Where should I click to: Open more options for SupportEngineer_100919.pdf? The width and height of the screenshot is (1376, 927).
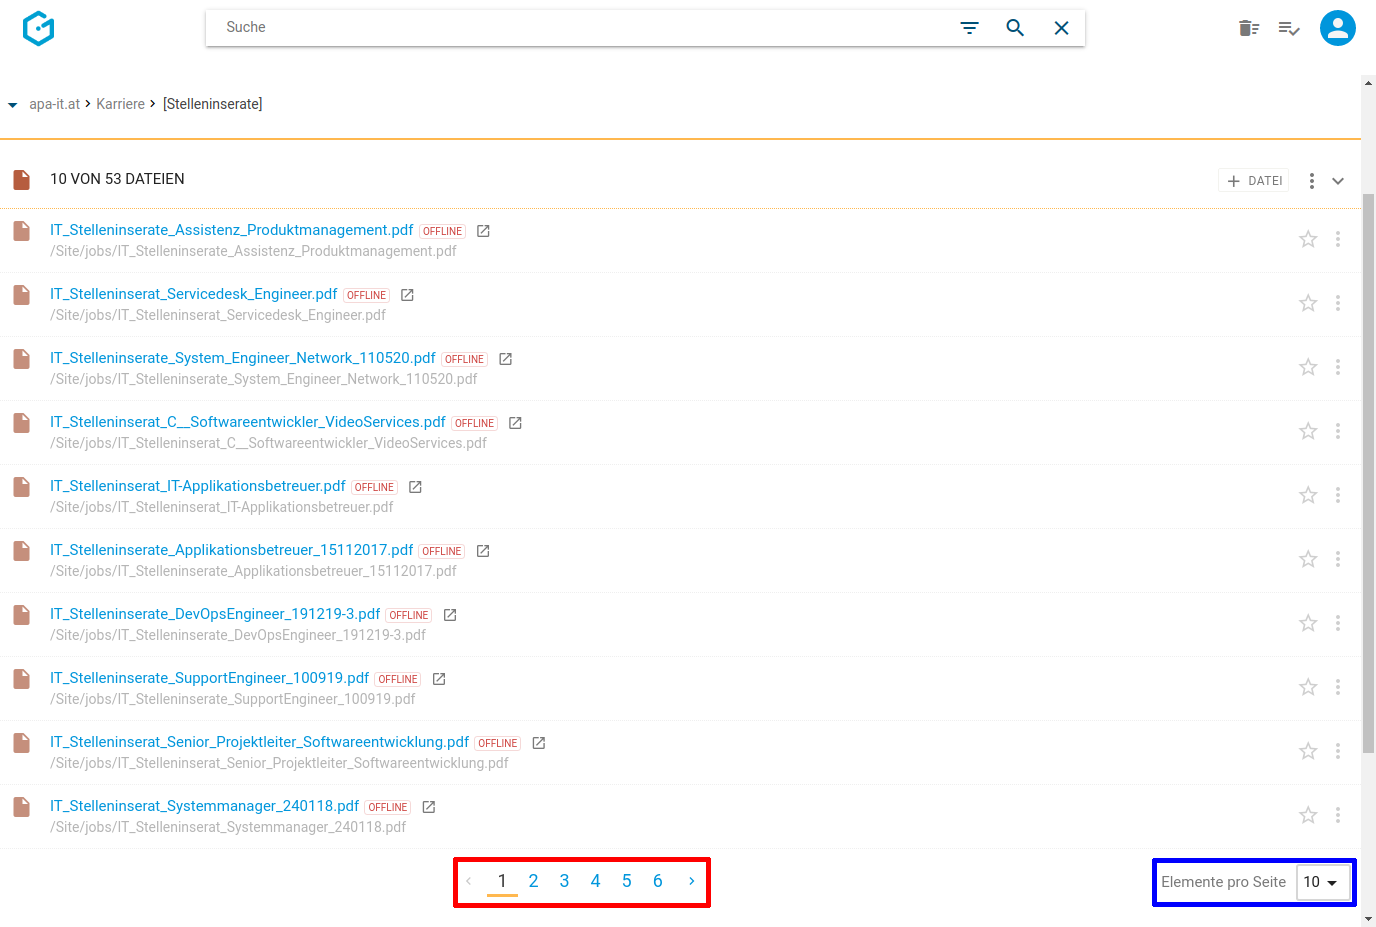pos(1338,687)
